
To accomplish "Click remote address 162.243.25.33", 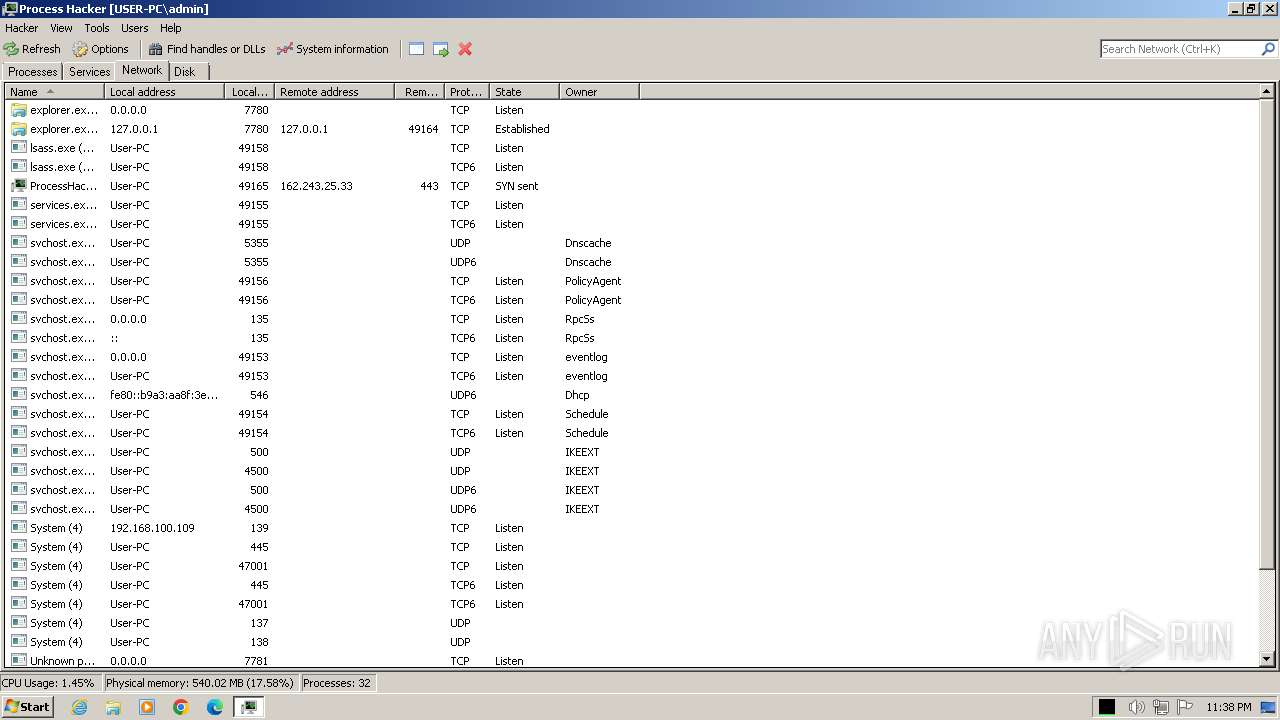I will (x=316, y=186).
